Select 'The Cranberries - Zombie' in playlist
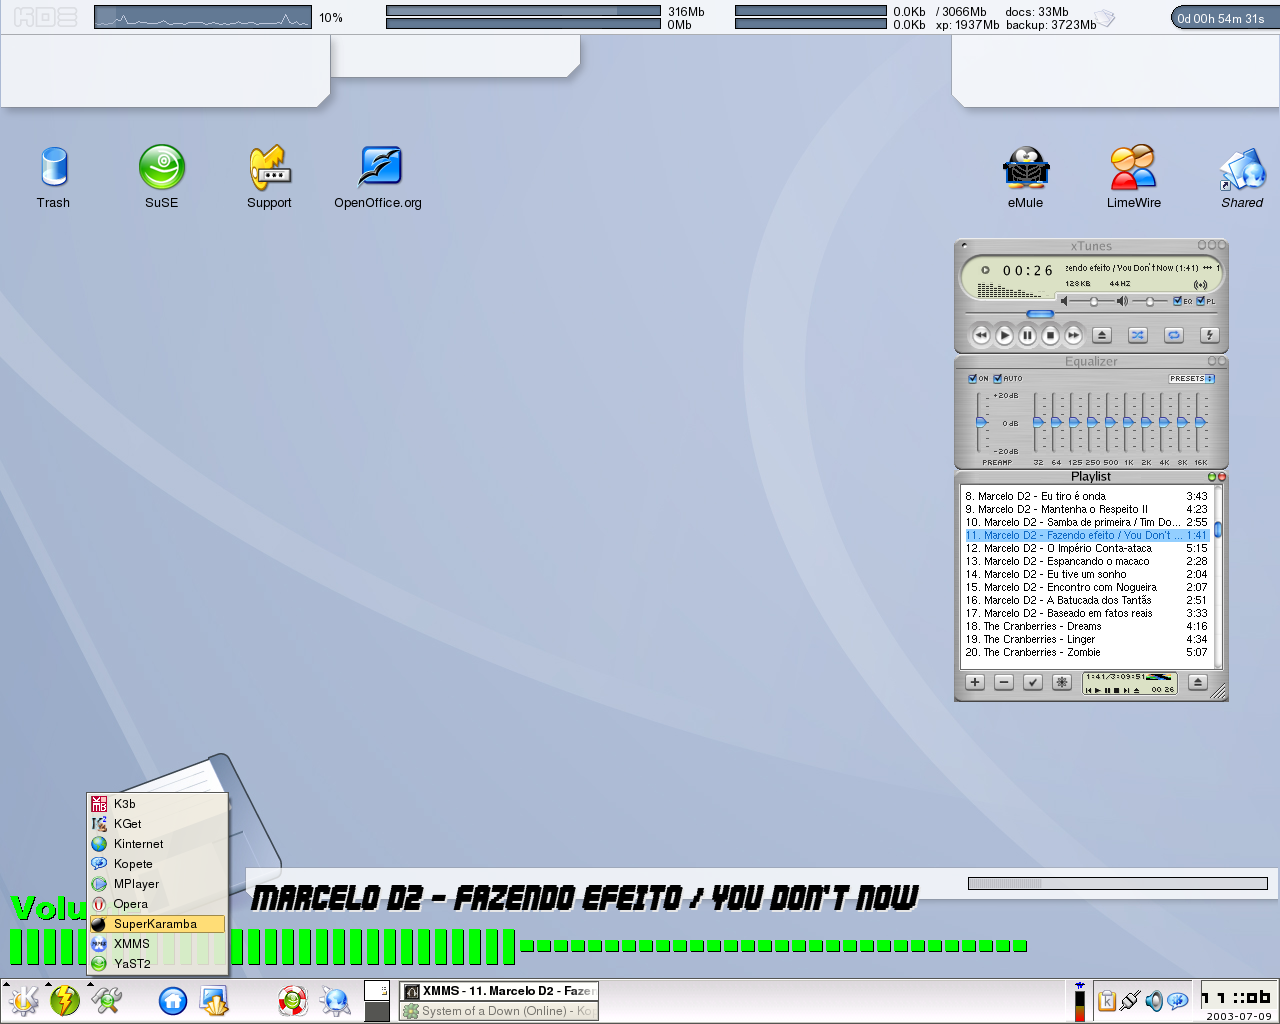The height and width of the screenshot is (1024, 1280). tap(1086, 652)
